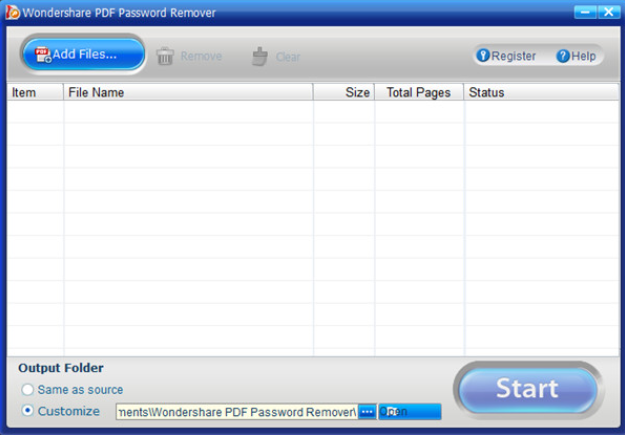625x435 pixels.
Task: Click the Size column header
Action: click(x=344, y=93)
